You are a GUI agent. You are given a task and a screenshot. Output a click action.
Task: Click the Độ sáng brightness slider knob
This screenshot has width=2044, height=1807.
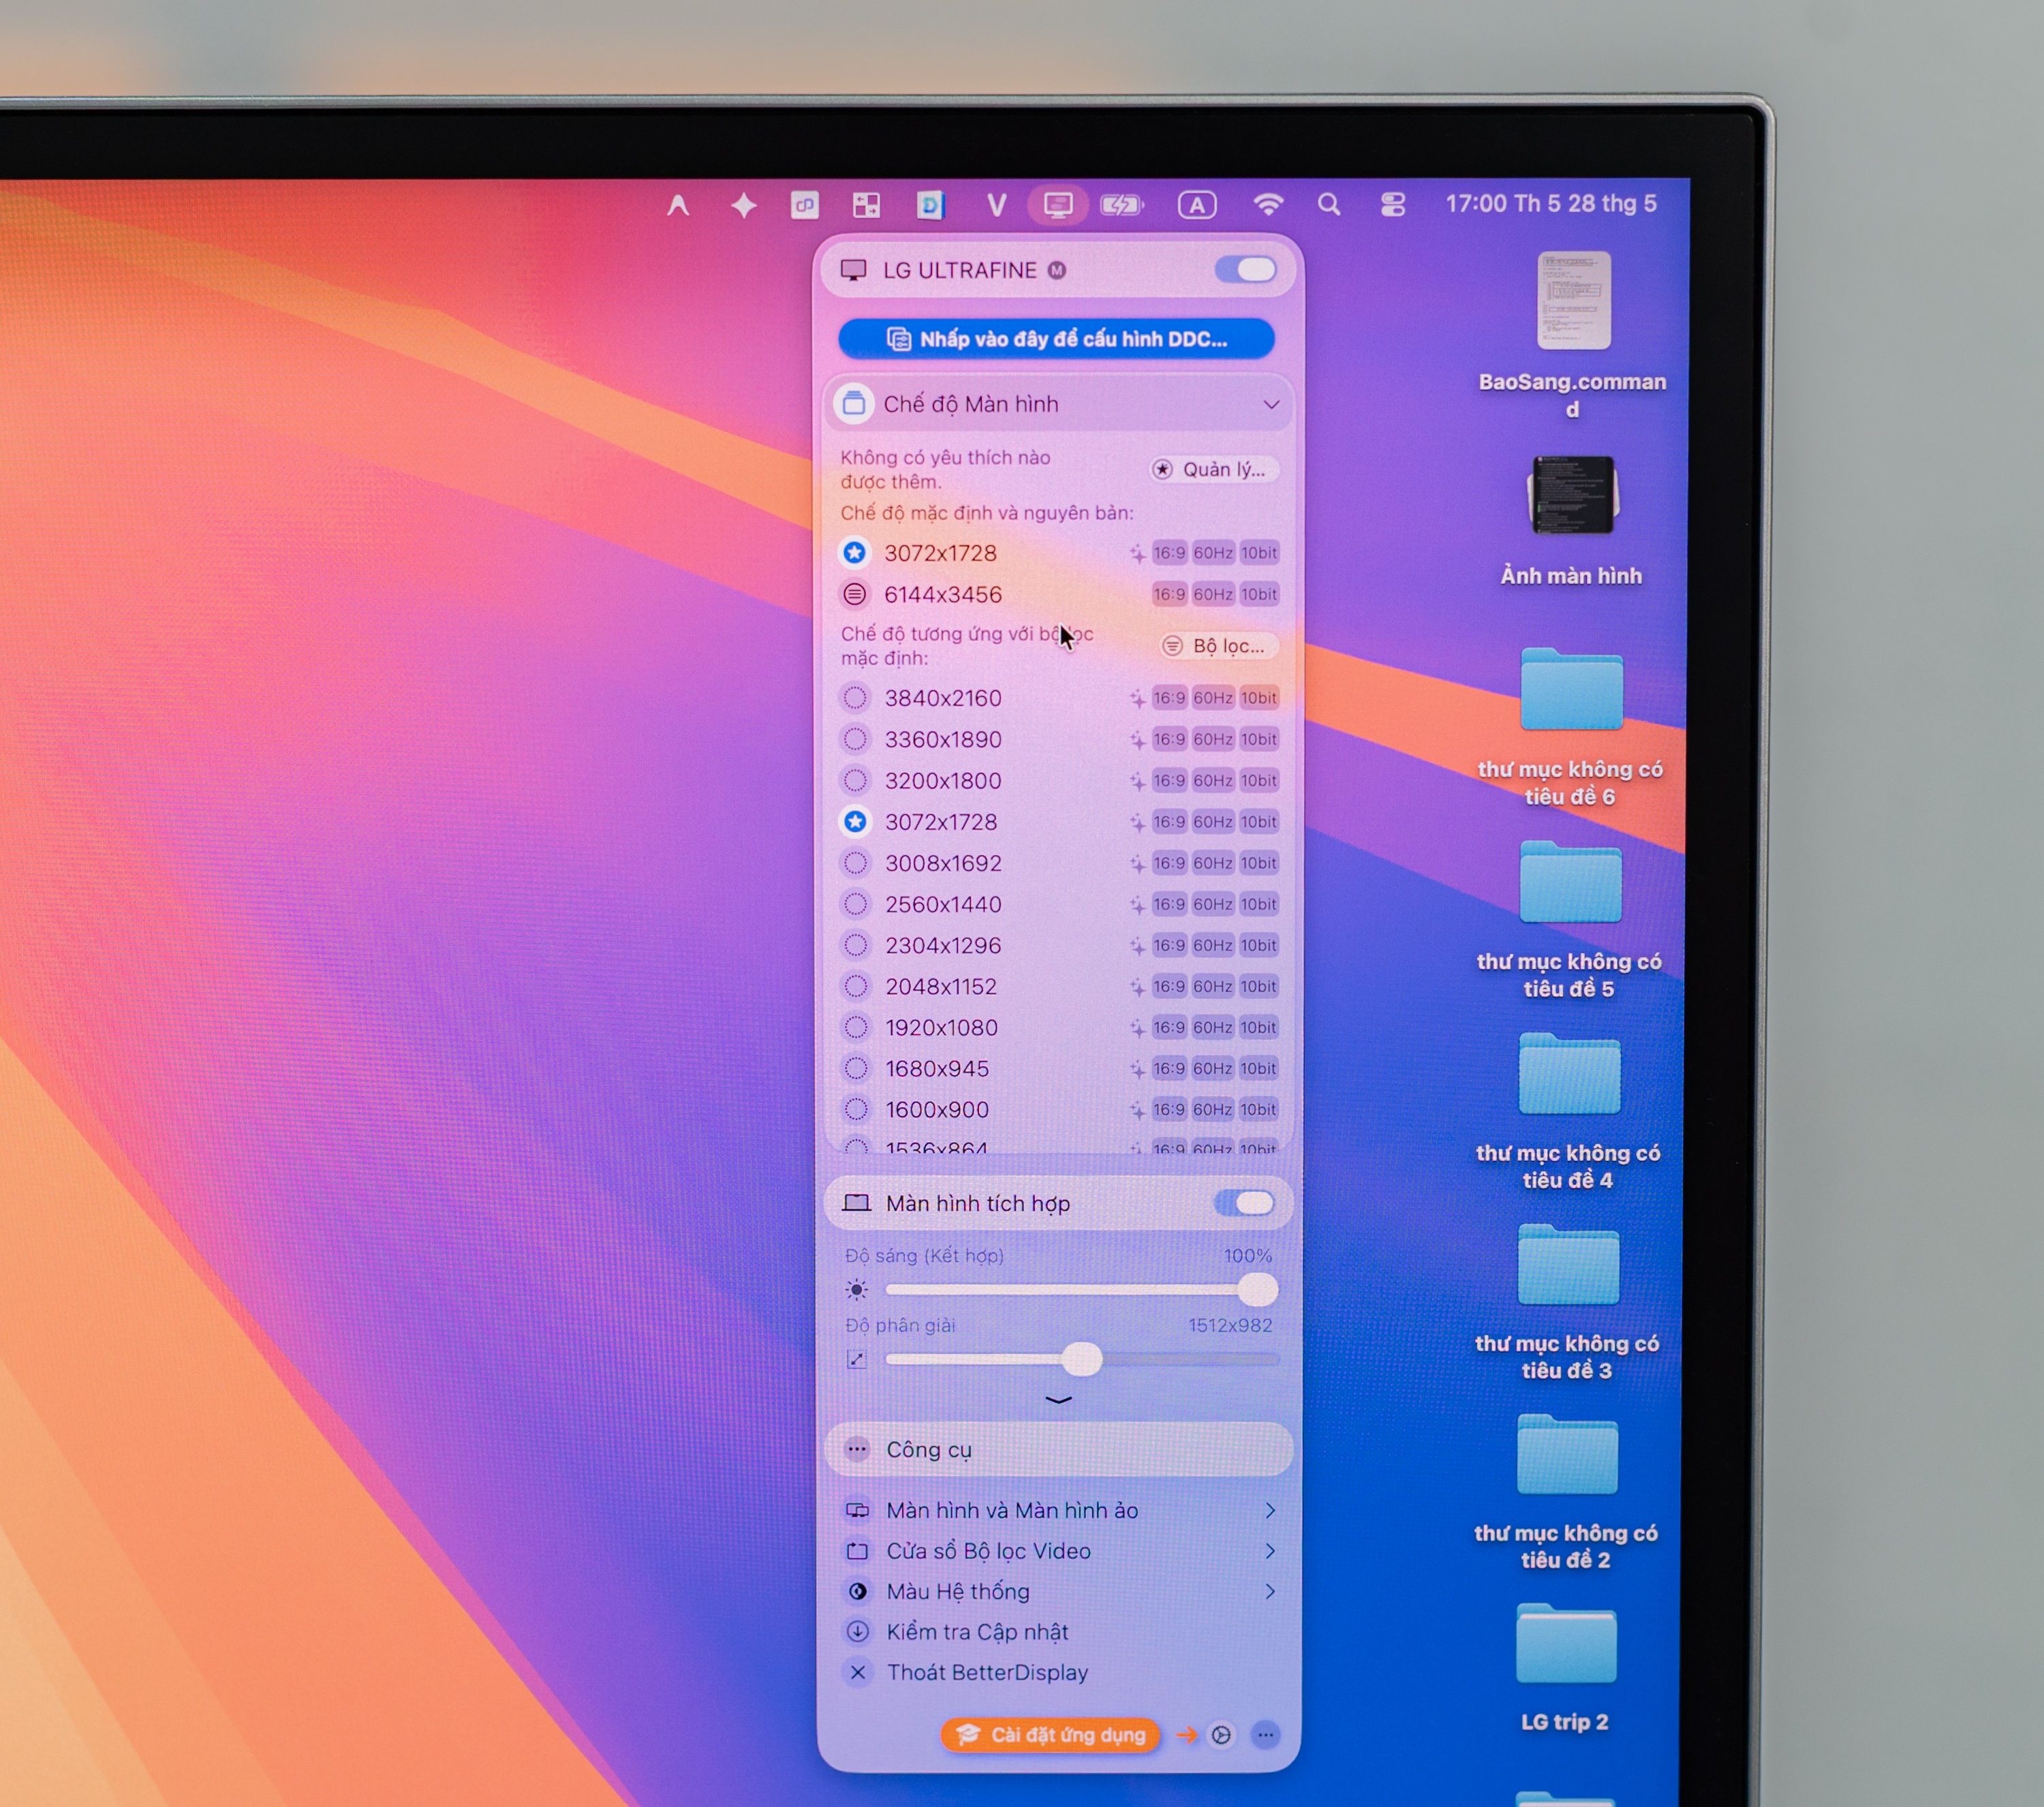tap(1257, 1290)
